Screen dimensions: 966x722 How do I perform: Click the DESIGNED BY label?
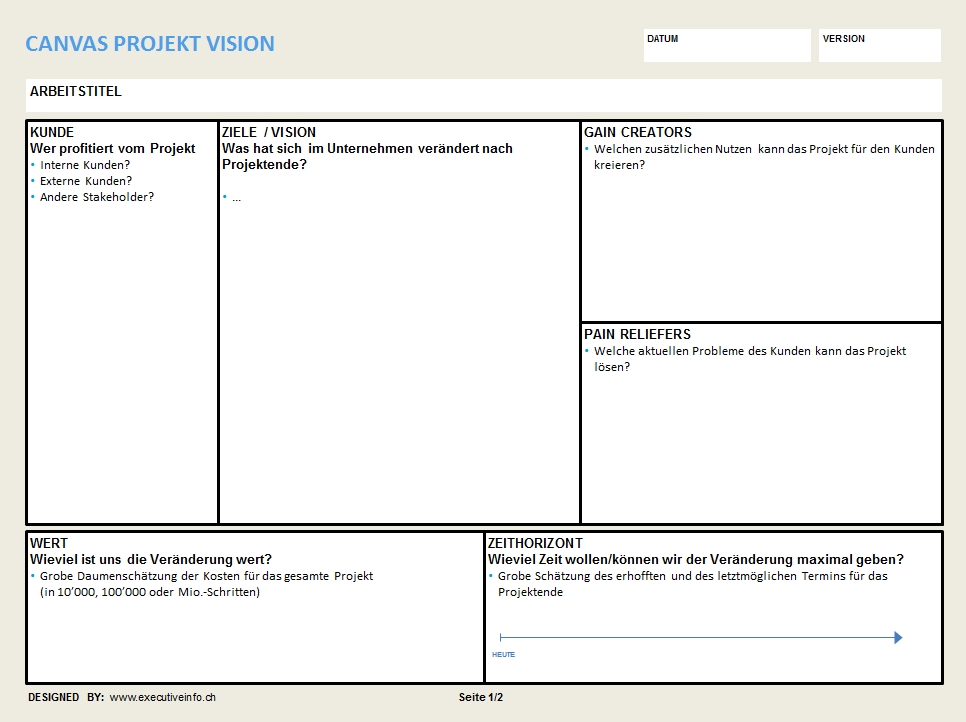[66, 697]
